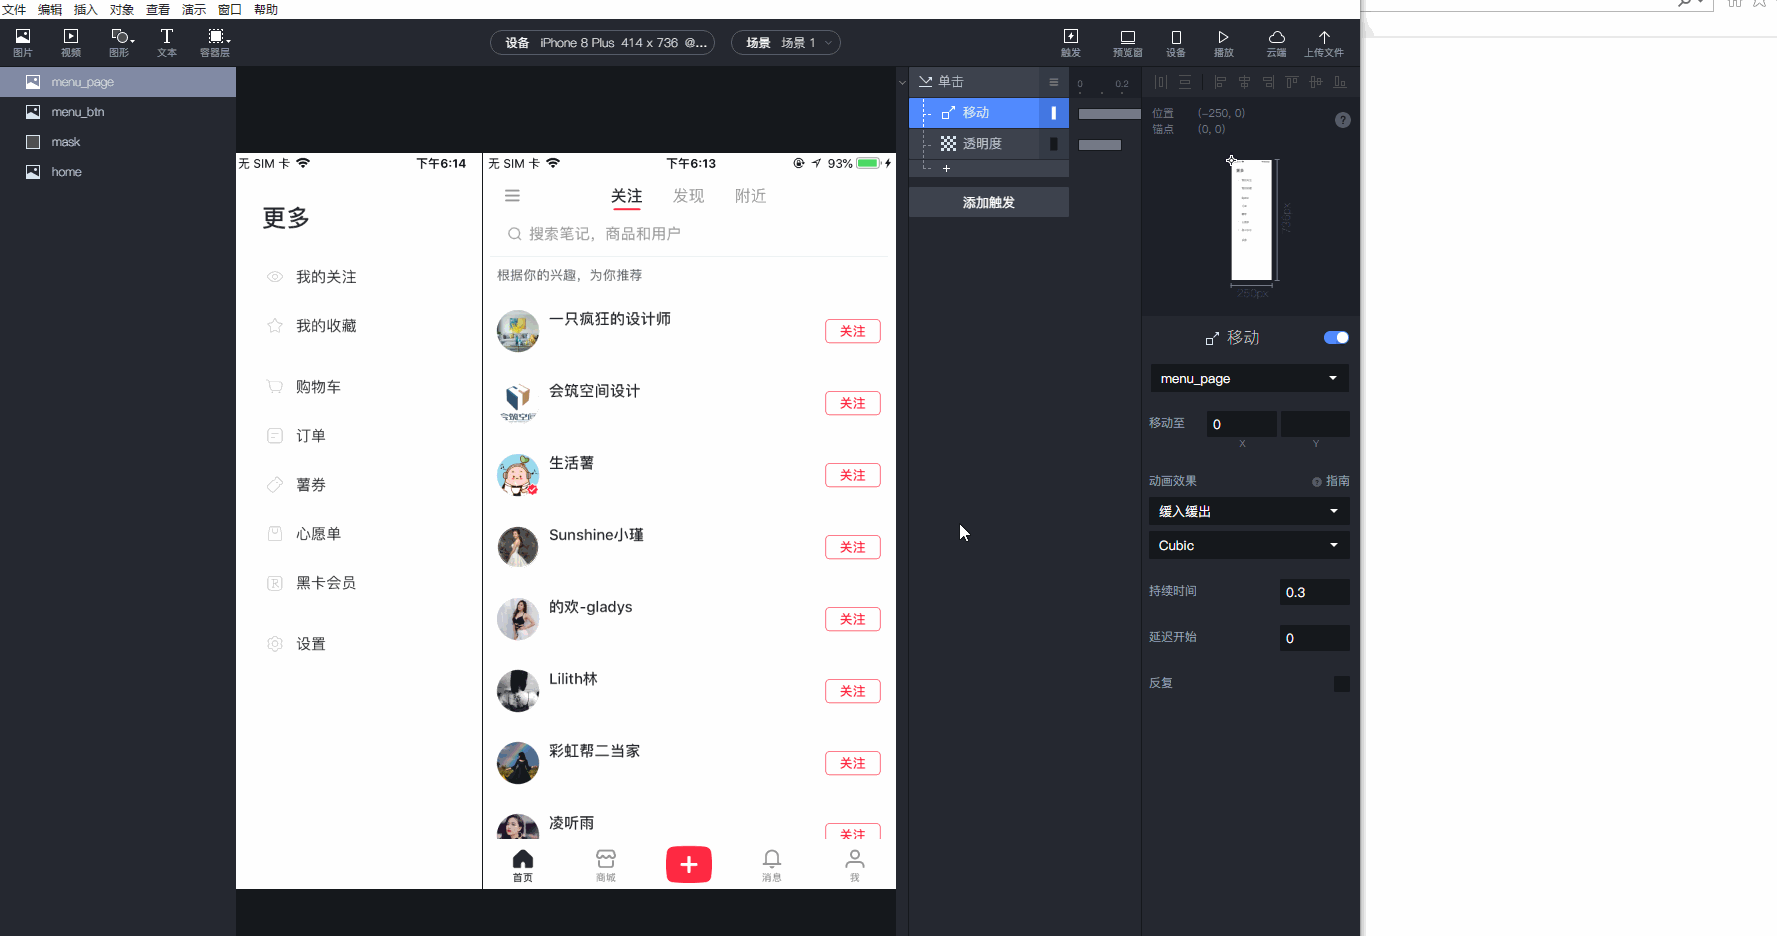Open the 触发 trigger panel
Screen dimensions: 1777x936
tap(1071, 42)
